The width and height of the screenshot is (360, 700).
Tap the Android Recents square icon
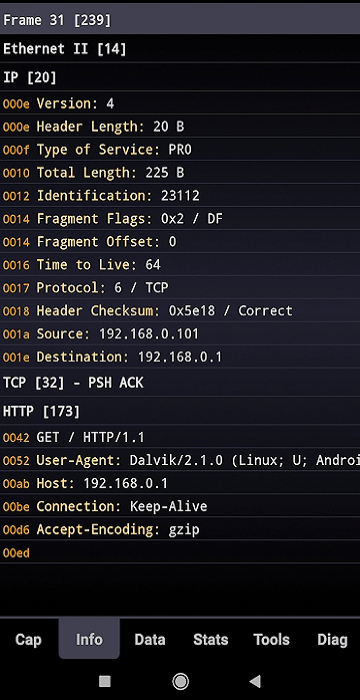coord(105,681)
